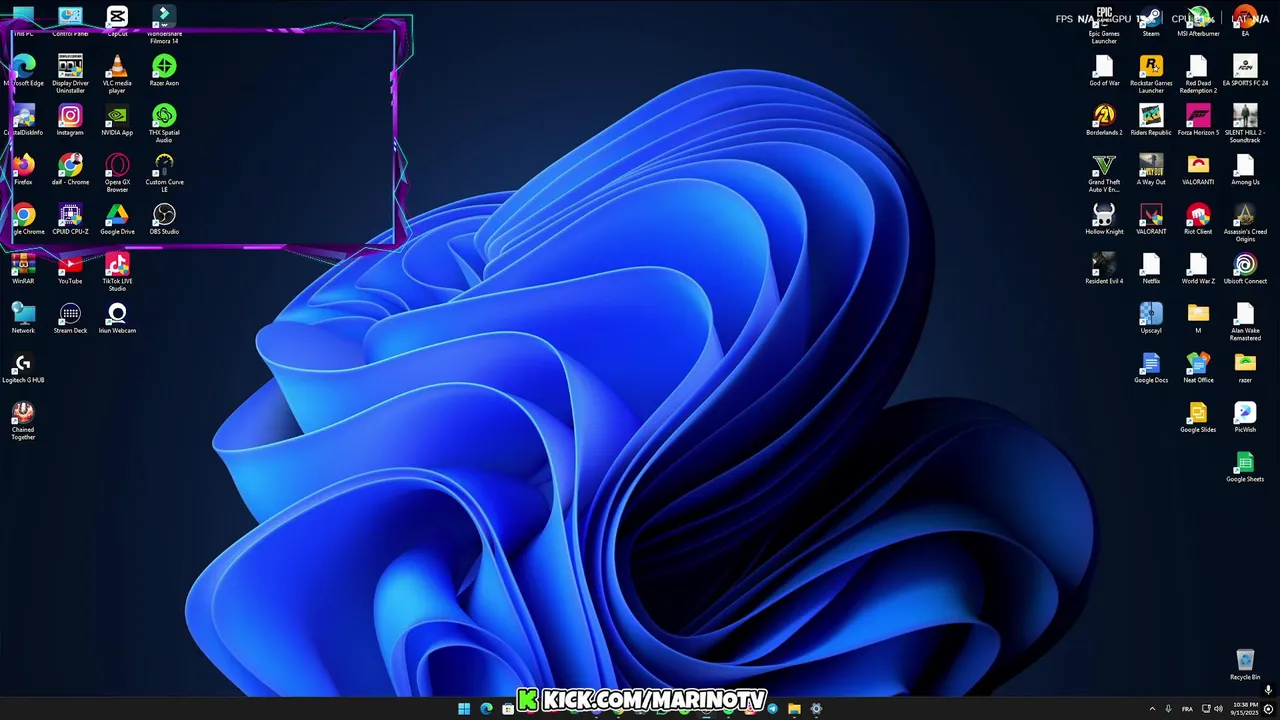Open the Riot Client shortcut

tap(1198, 220)
